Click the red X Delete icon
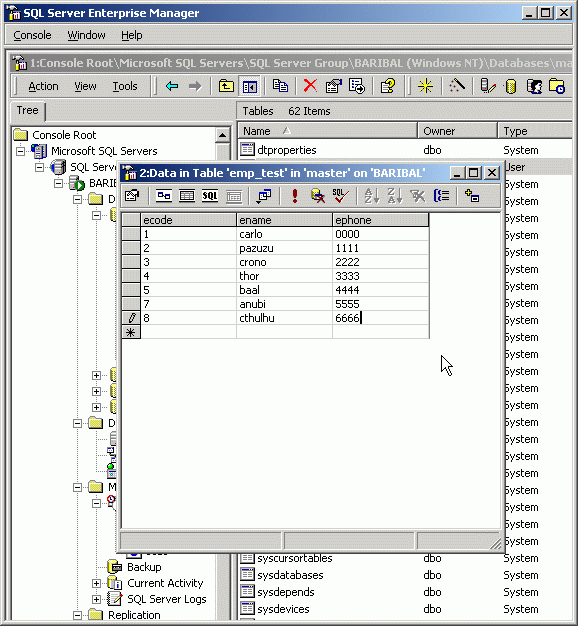 pyautogui.click(x=310, y=86)
